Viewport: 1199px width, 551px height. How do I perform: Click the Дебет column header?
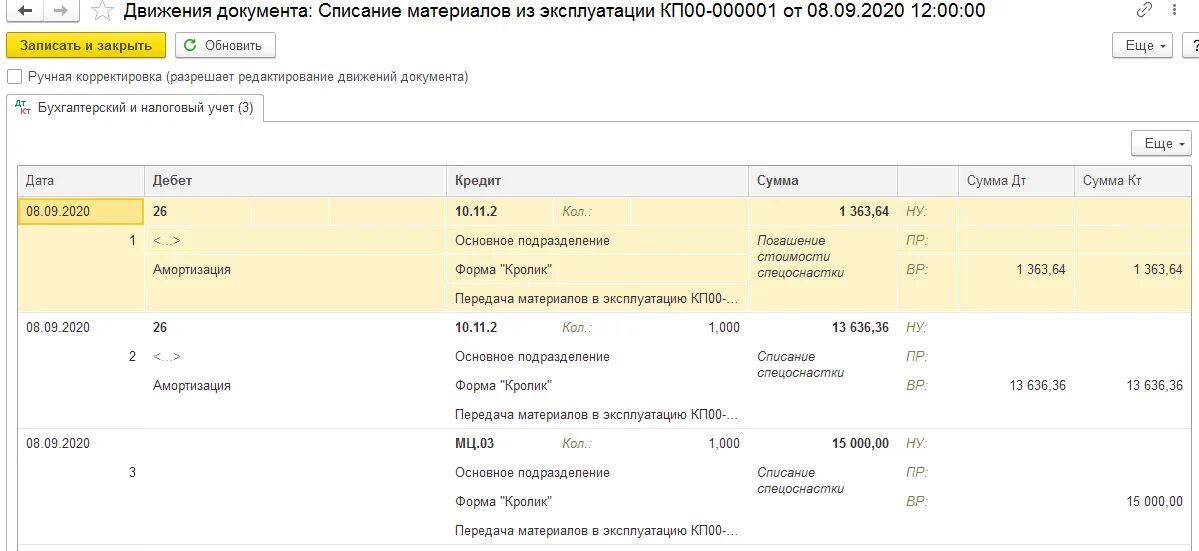[x=295, y=181]
